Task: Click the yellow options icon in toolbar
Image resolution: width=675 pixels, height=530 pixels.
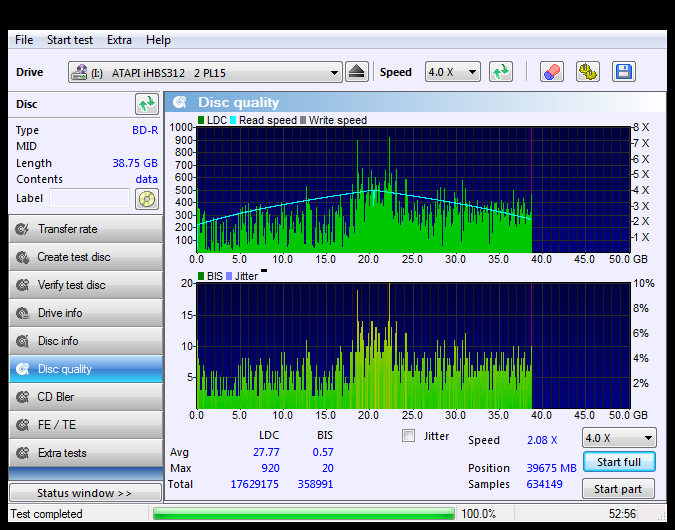Action: click(587, 72)
